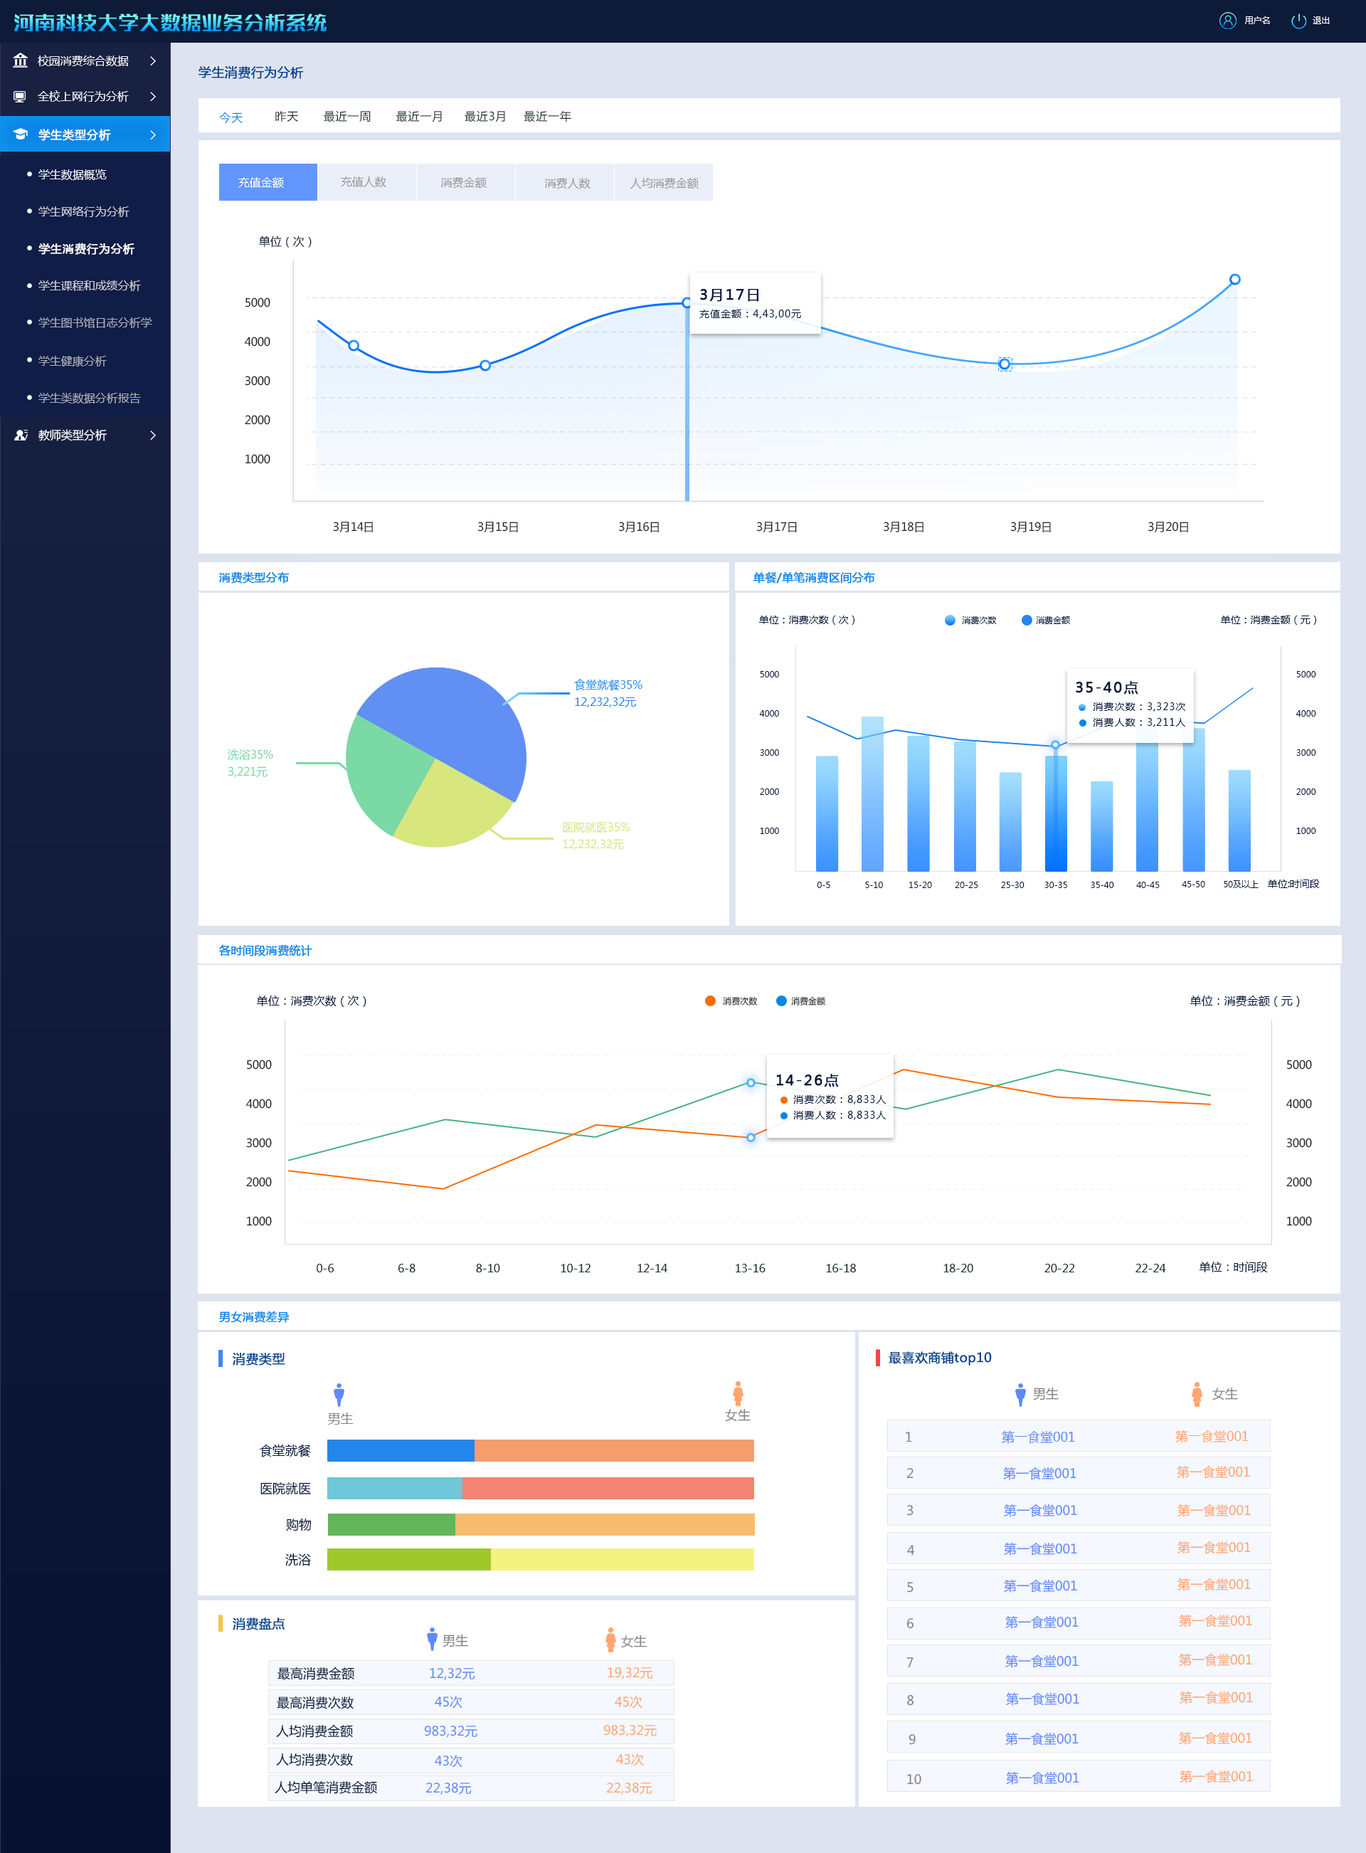Collapse 学生类型分析 menu chevron
Image resolution: width=1366 pixels, height=1853 pixels.
point(153,134)
